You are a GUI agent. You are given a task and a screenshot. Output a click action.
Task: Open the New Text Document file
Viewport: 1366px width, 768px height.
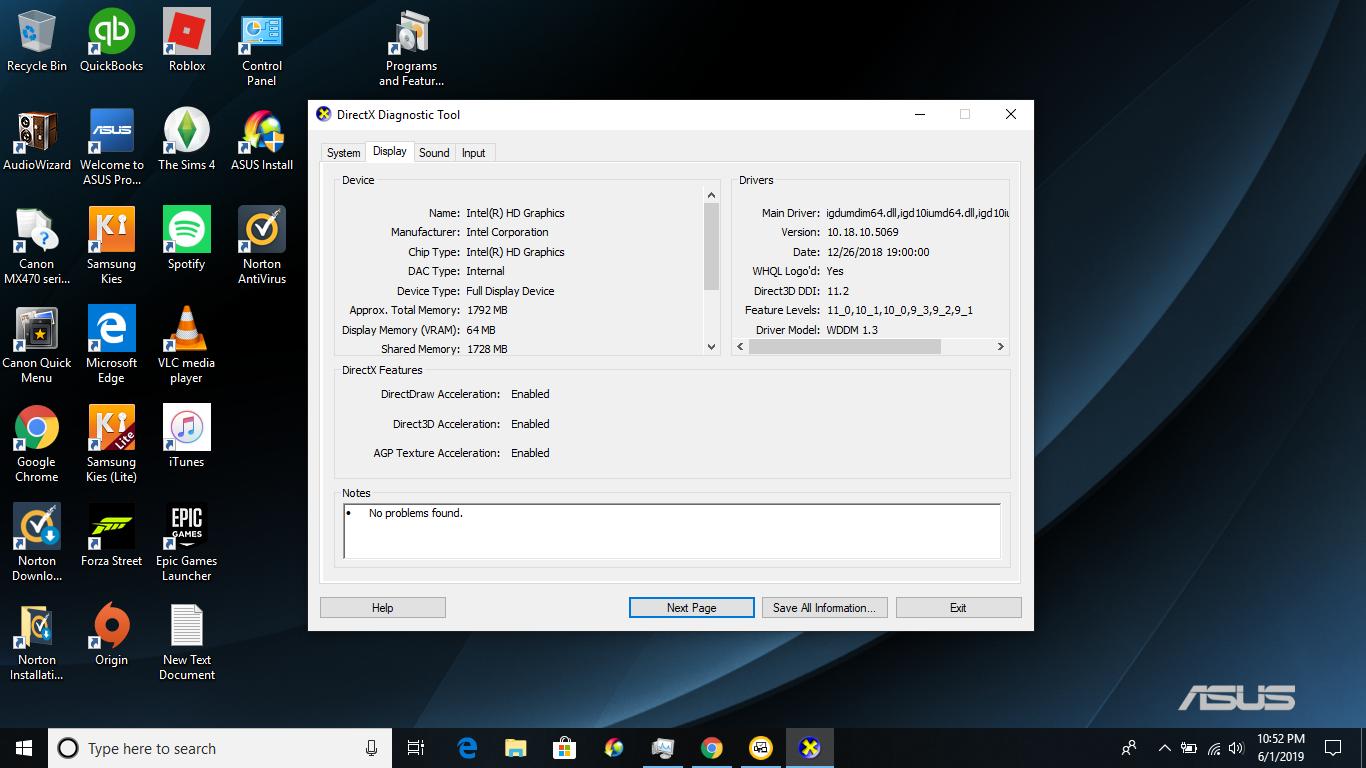click(x=187, y=640)
